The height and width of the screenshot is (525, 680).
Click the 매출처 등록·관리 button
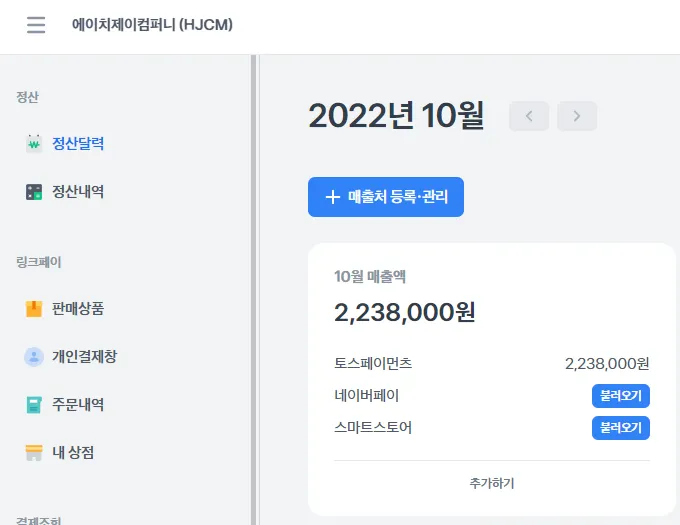(386, 197)
